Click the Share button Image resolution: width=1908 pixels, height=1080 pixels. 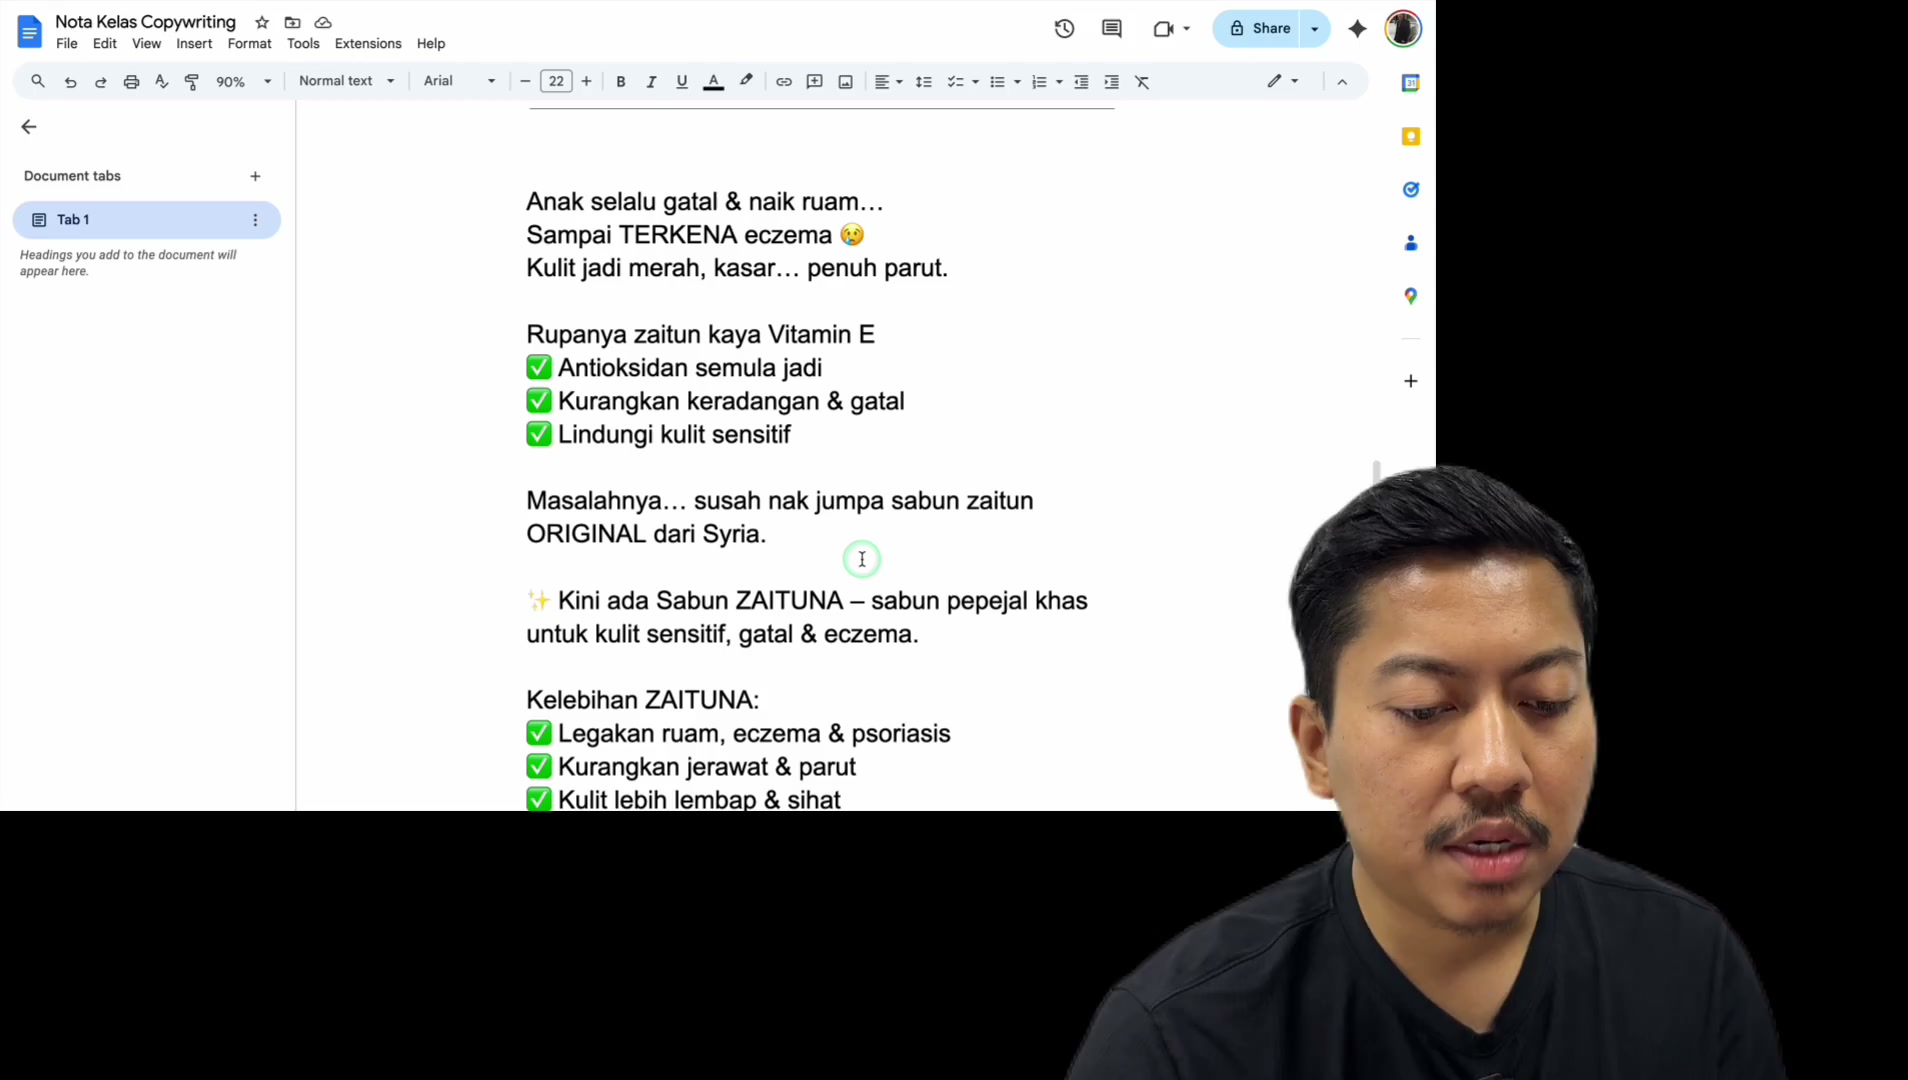pos(1259,29)
